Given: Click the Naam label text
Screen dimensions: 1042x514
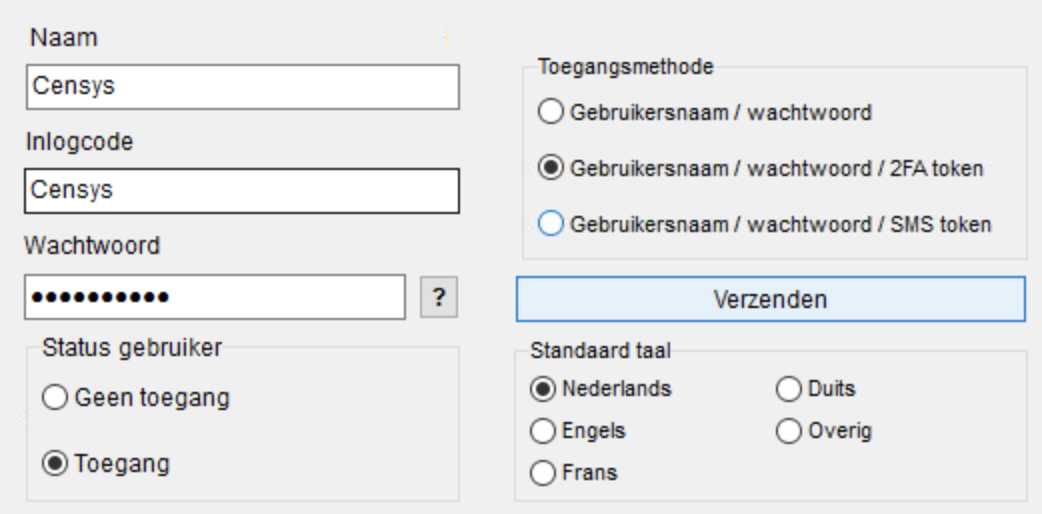Looking at the screenshot, I should point(64,38).
